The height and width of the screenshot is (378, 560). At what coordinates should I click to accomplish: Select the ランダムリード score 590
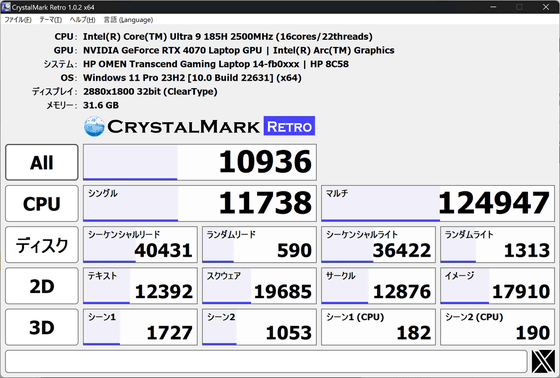259,245
